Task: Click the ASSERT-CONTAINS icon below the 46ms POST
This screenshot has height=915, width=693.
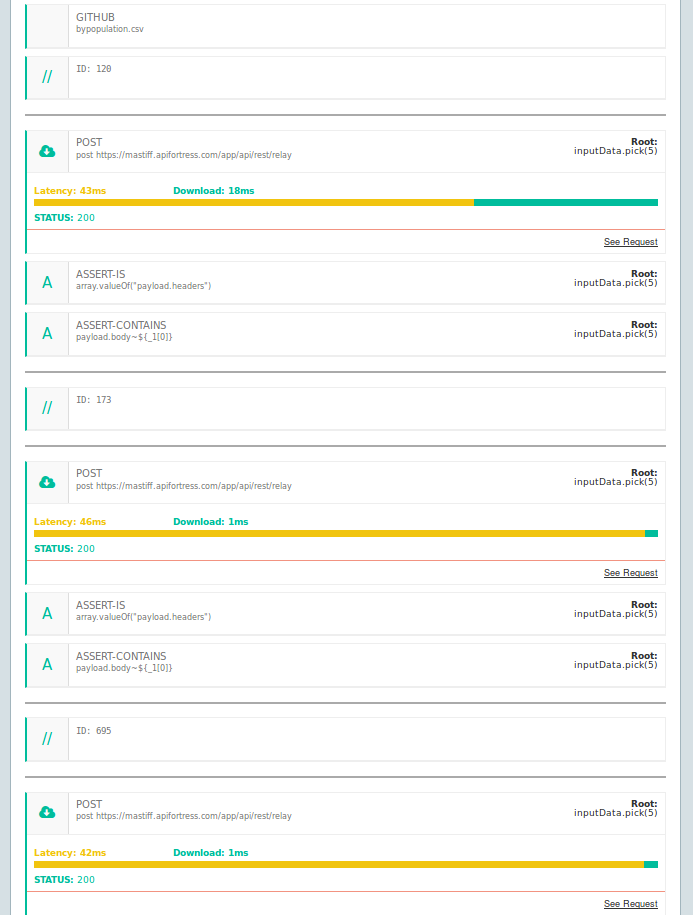Action: 47,665
